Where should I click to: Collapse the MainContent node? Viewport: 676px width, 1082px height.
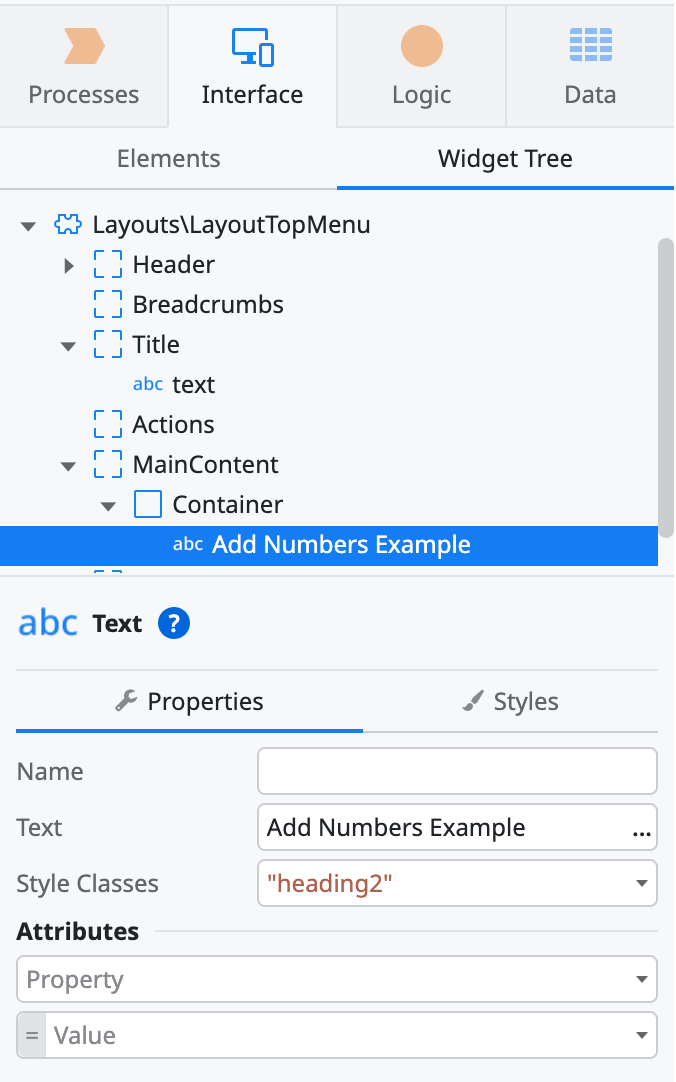coord(68,466)
